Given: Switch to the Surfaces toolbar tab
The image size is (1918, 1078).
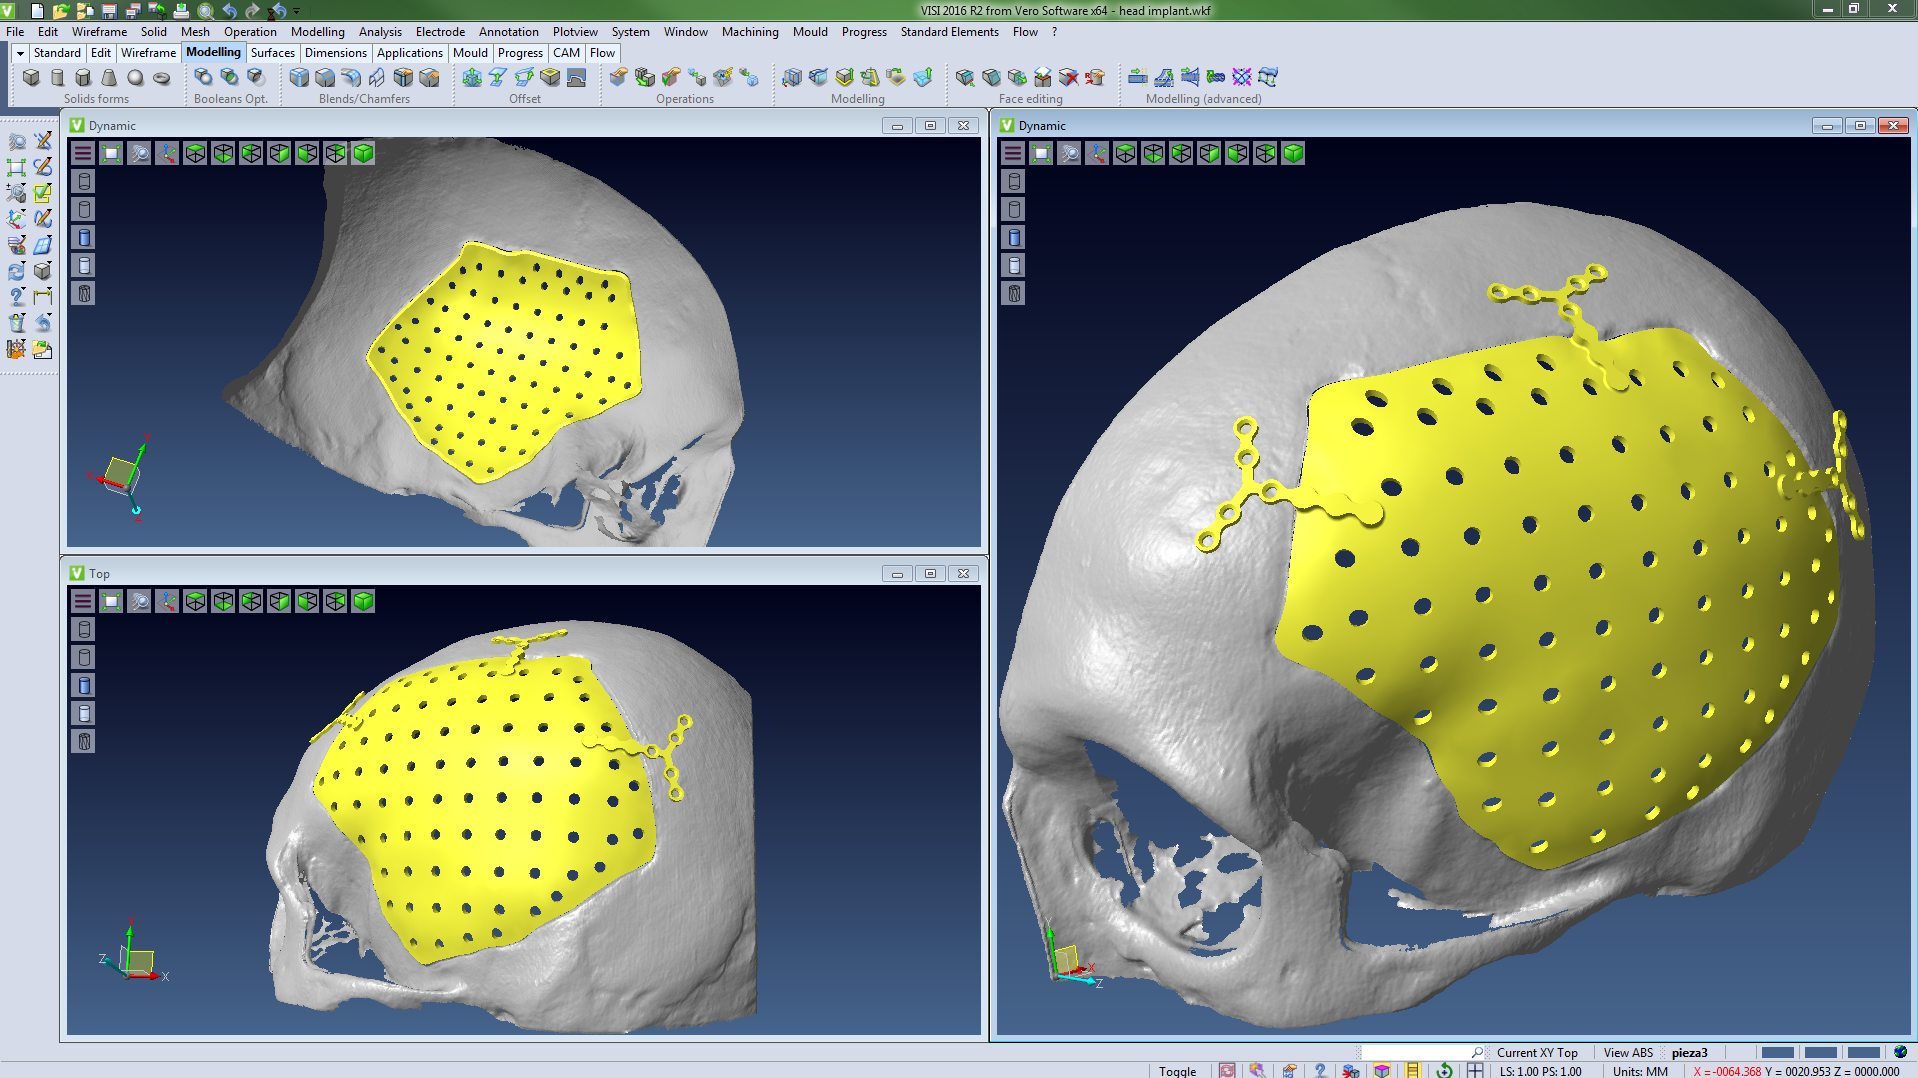Looking at the screenshot, I should 272,53.
